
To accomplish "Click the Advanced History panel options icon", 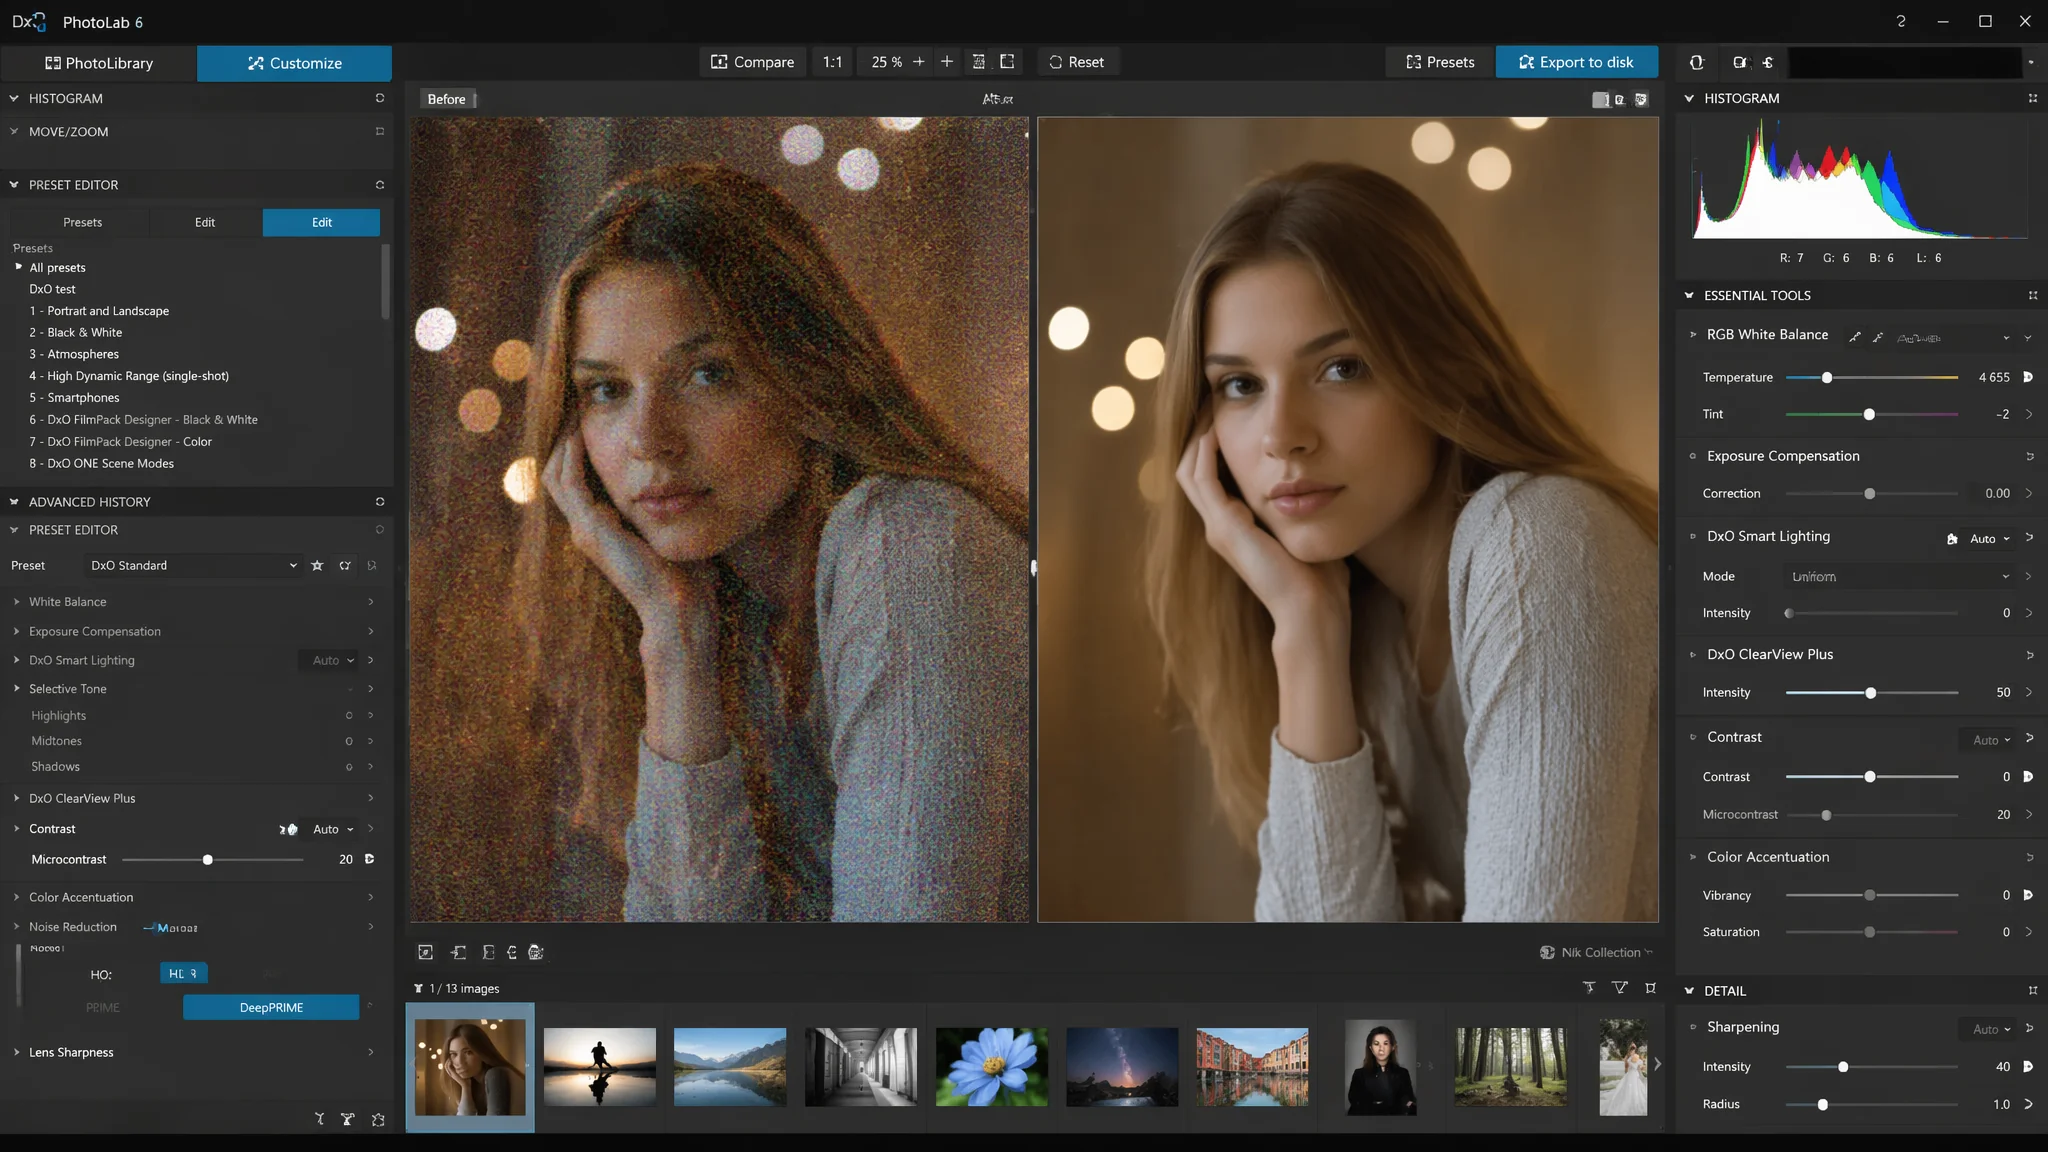I will [380, 501].
